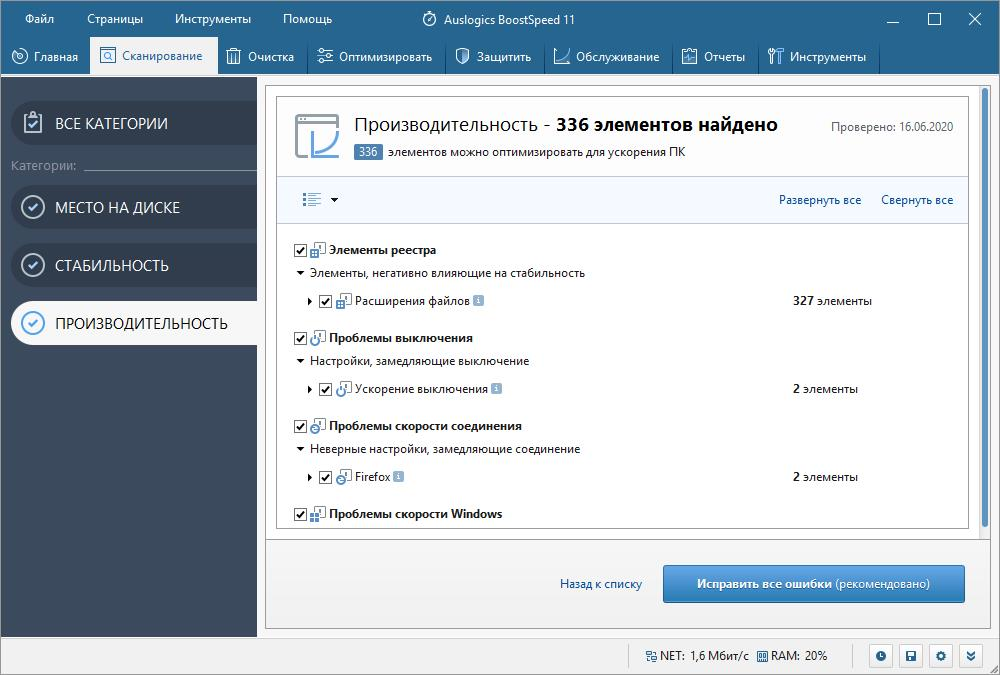Screen dimensions: 1000x675
Task: Click Развернуть все link
Action: (820, 200)
